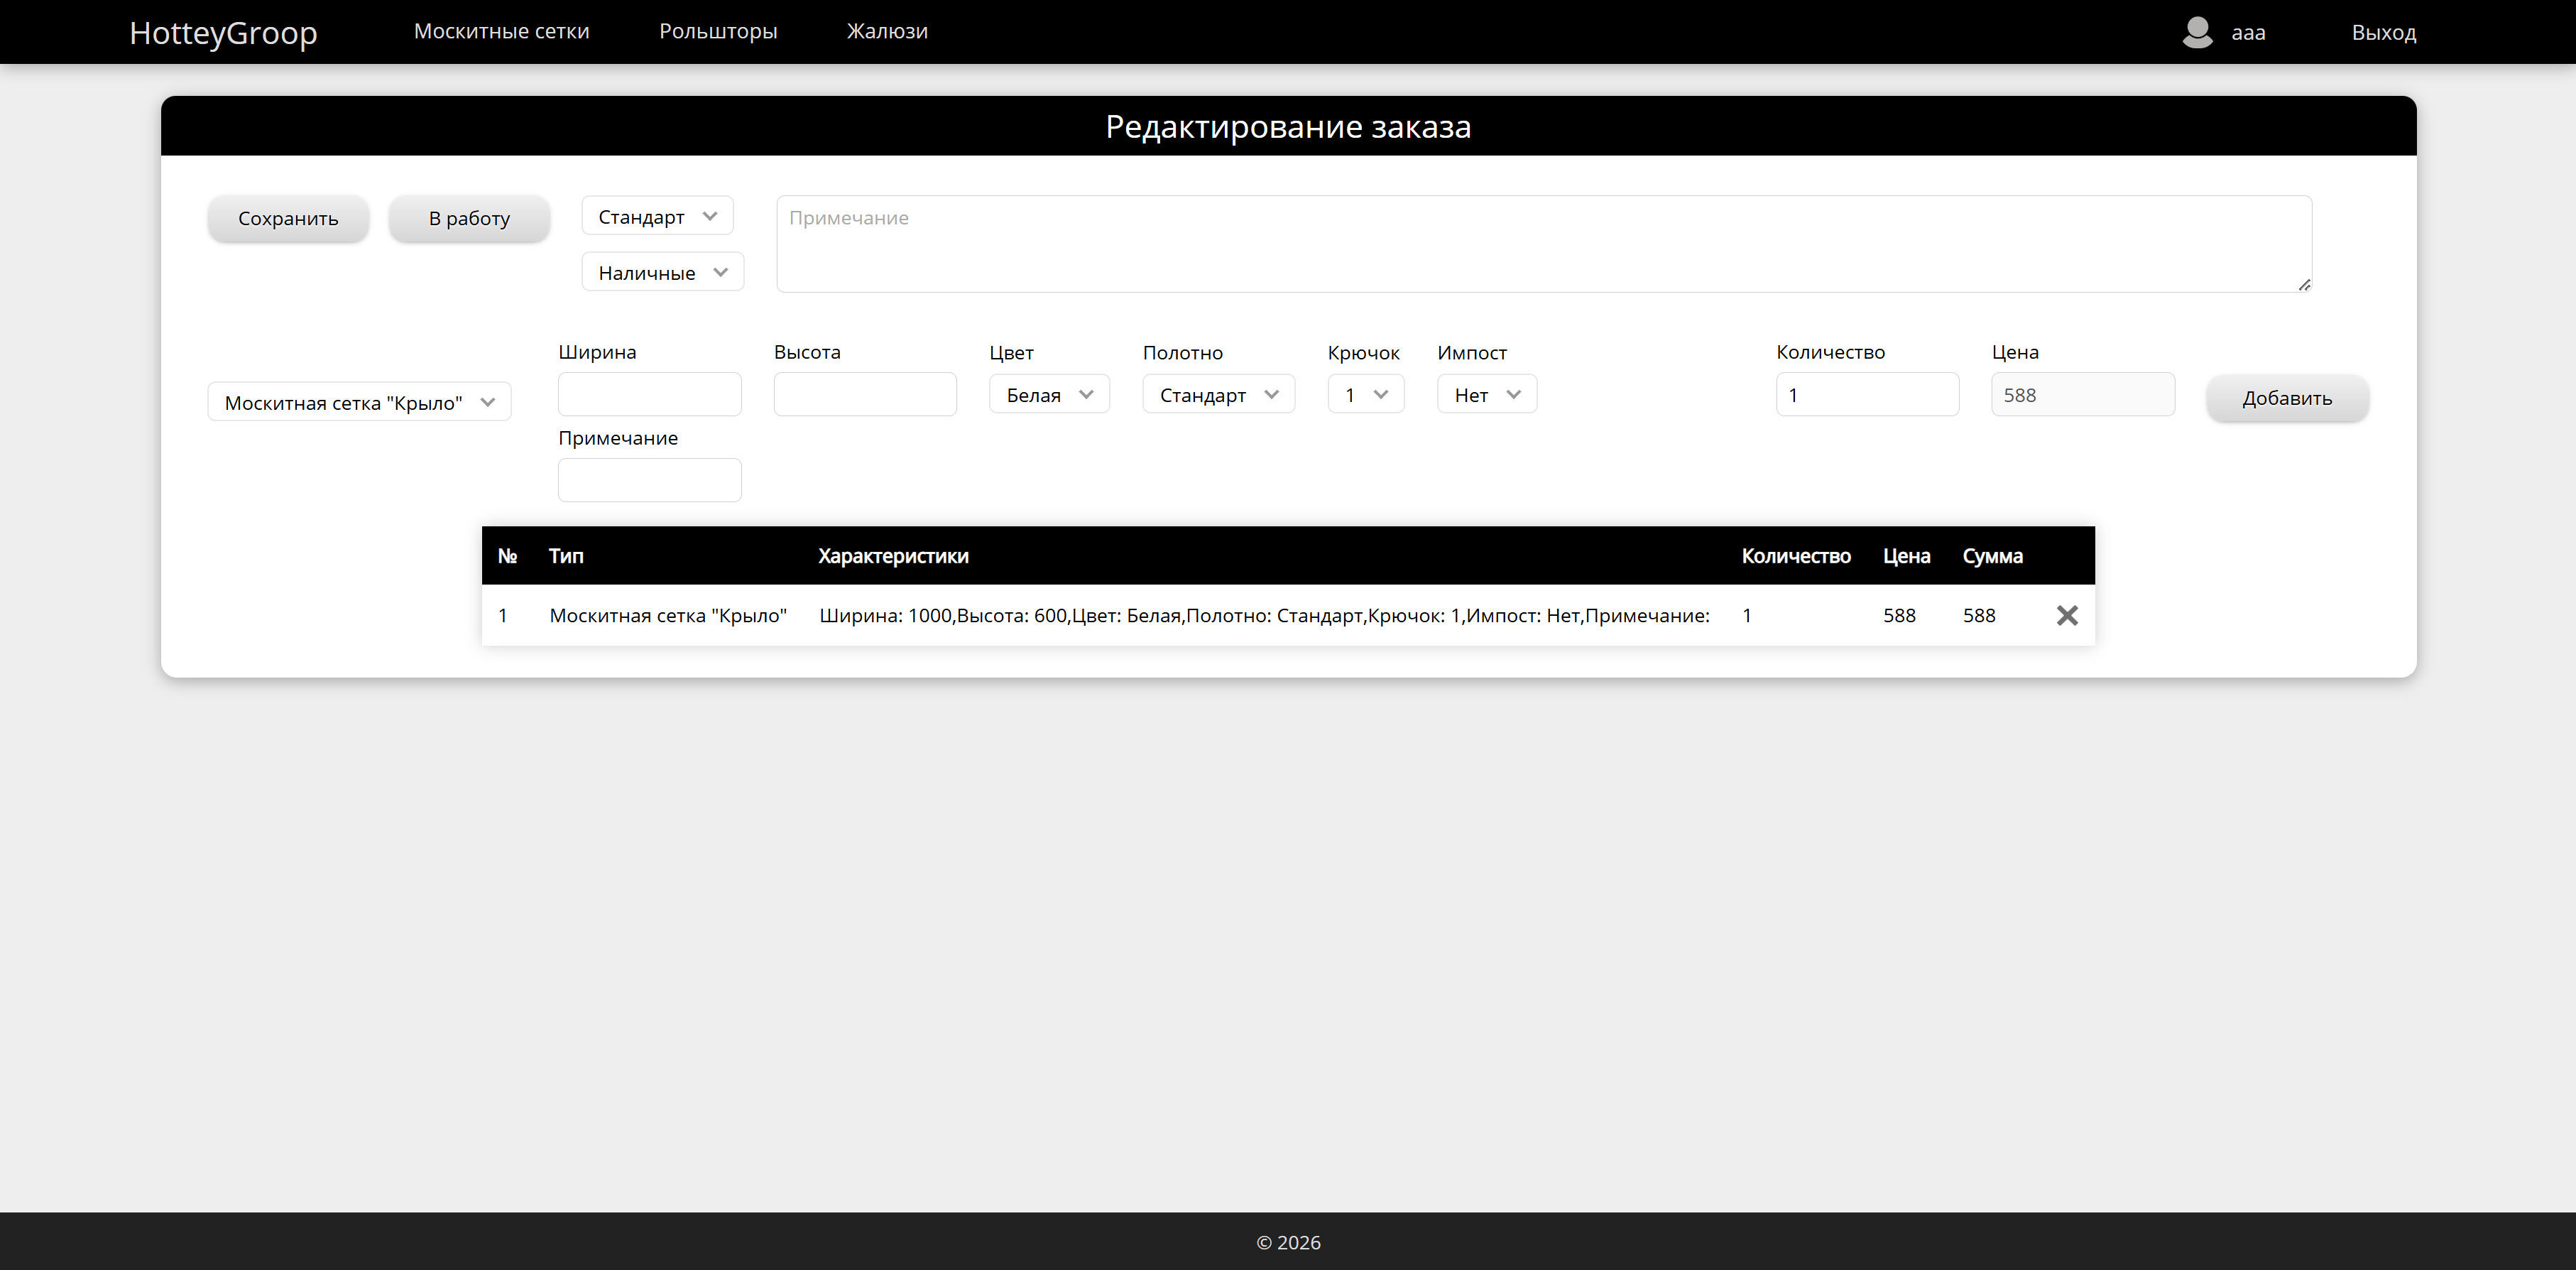The image size is (2576, 1270).
Task: Click the item Примечание input under Ширина
Action: (x=650, y=480)
